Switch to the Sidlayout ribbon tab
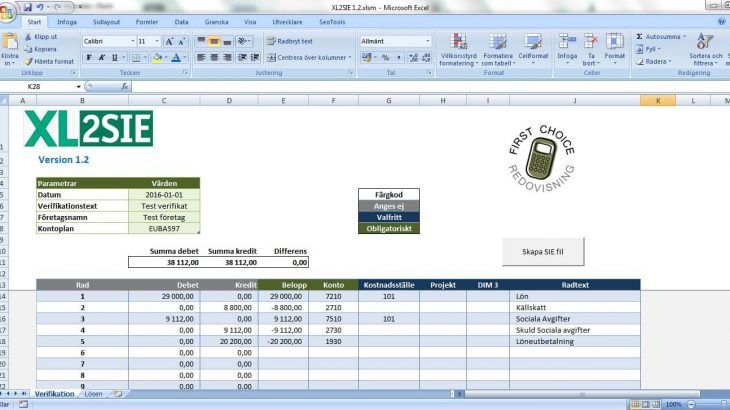This screenshot has height=410, width=730. pos(106,22)
